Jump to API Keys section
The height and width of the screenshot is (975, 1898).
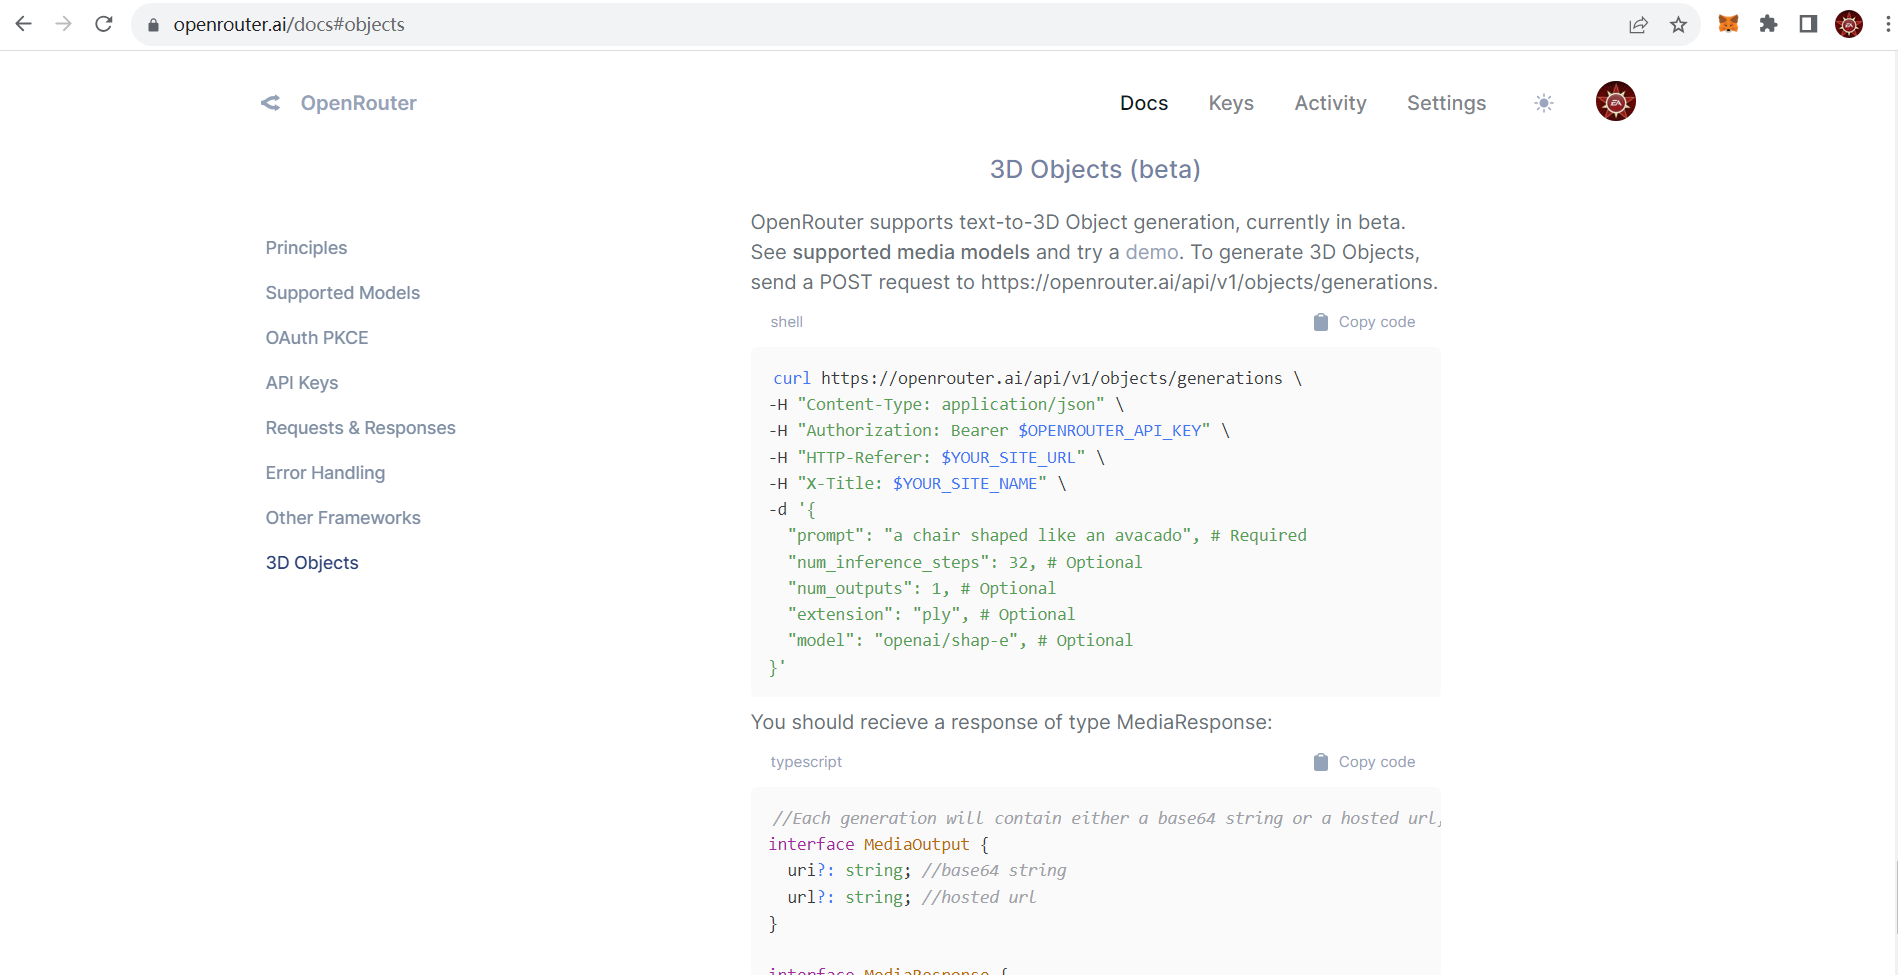(301, 383)
